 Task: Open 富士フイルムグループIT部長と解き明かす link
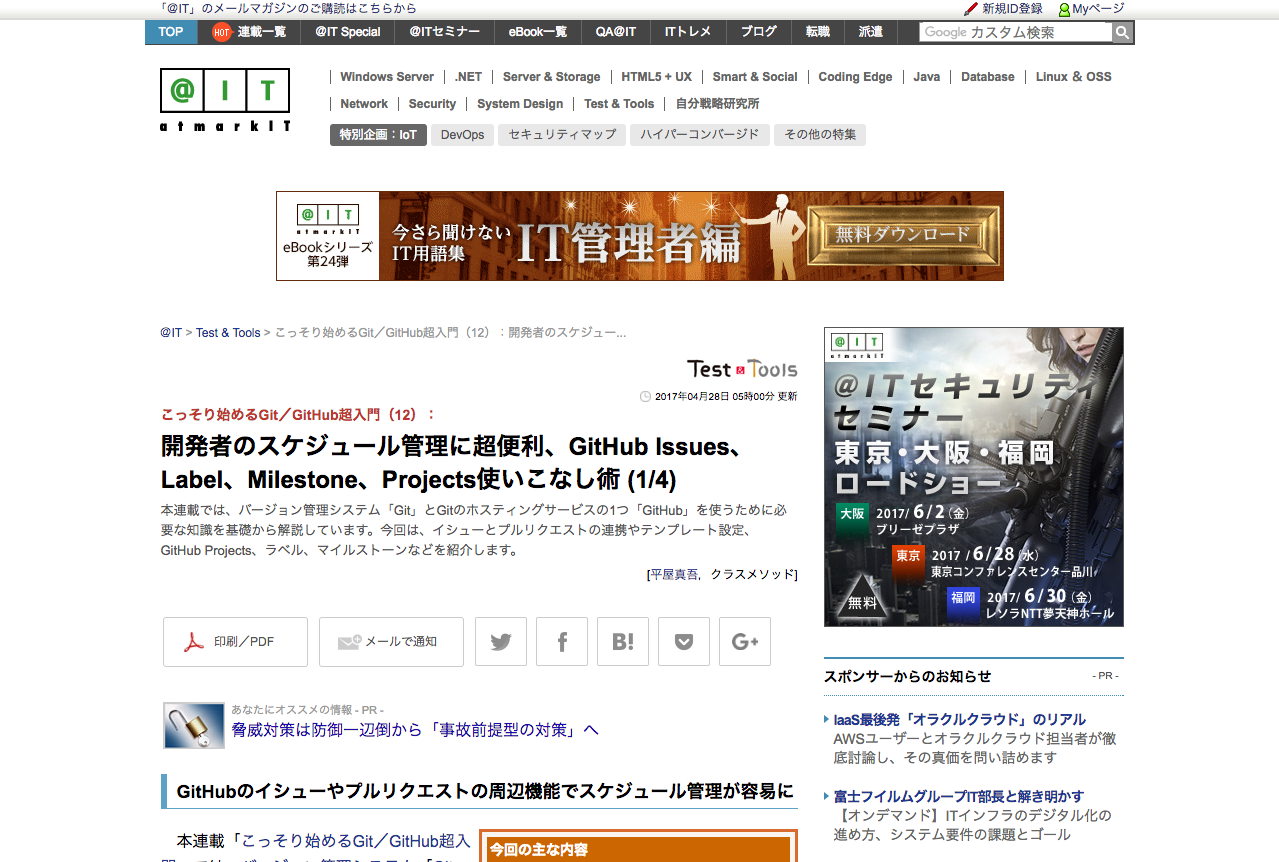(x=959, y=796)
